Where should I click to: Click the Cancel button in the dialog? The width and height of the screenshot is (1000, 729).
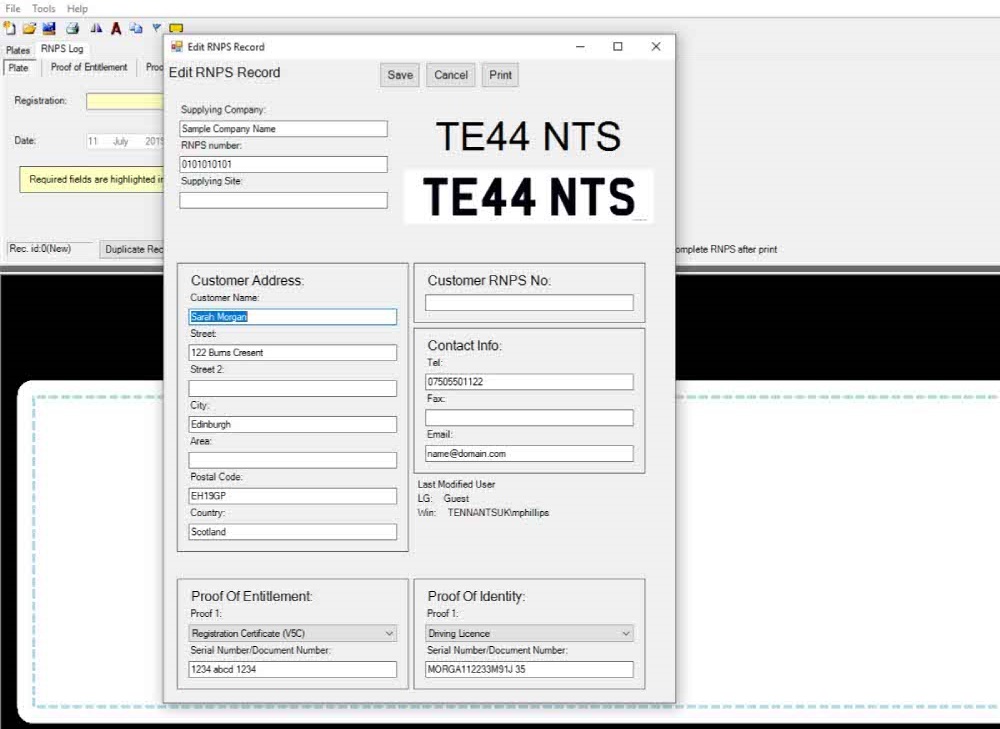[451, 75]
